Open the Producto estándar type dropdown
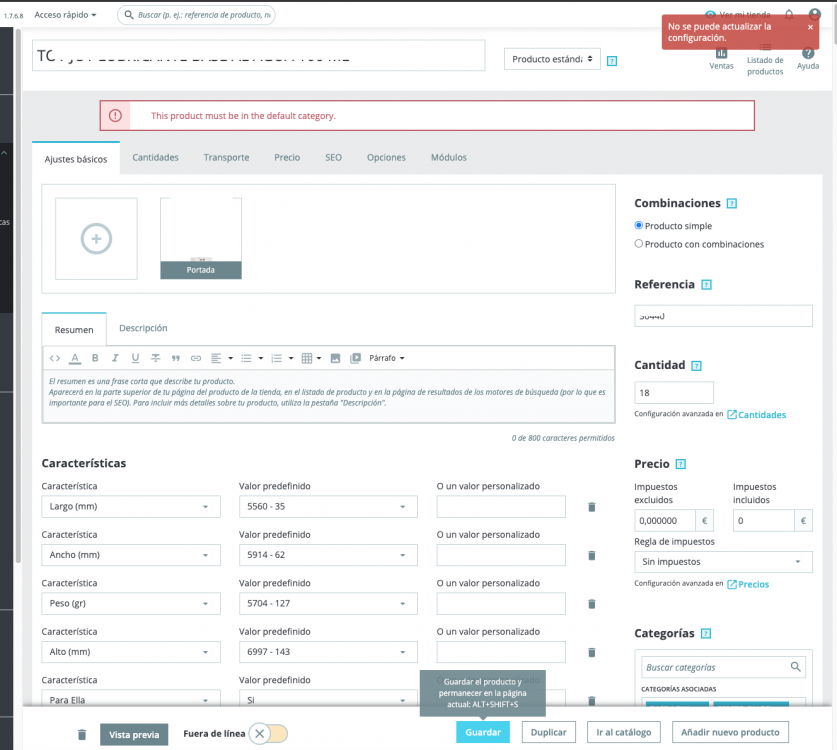Image resolution: width=837 pixels, height=750 pixels. [552, 59]
